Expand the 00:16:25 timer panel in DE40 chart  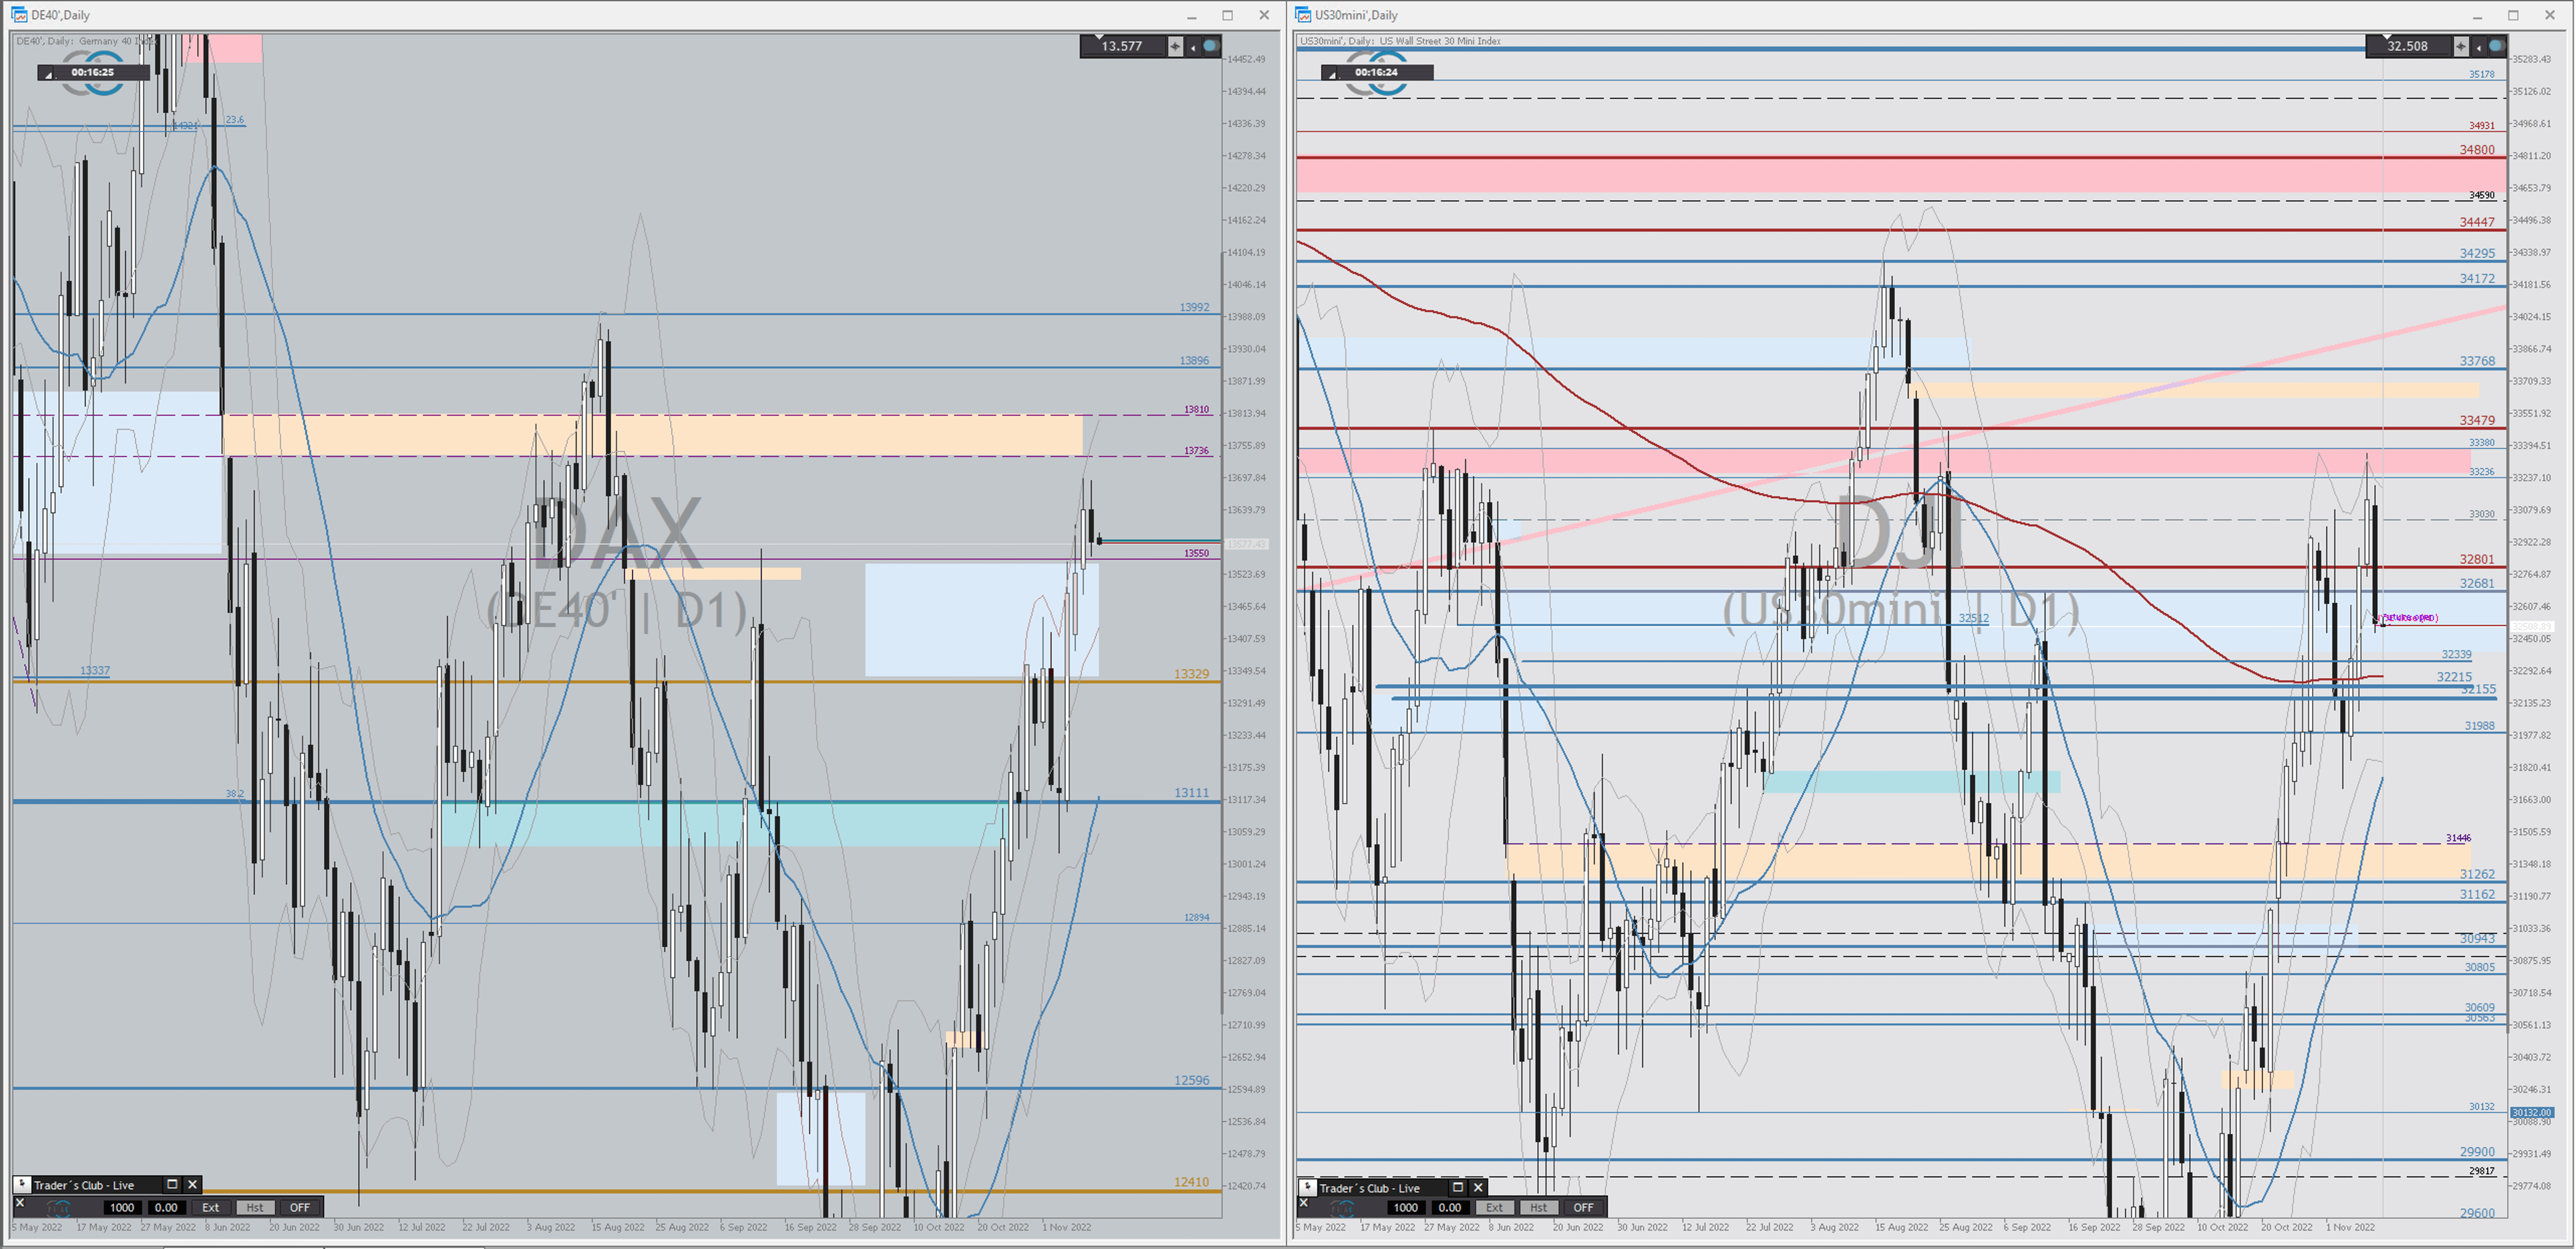[x=47, y=74]
